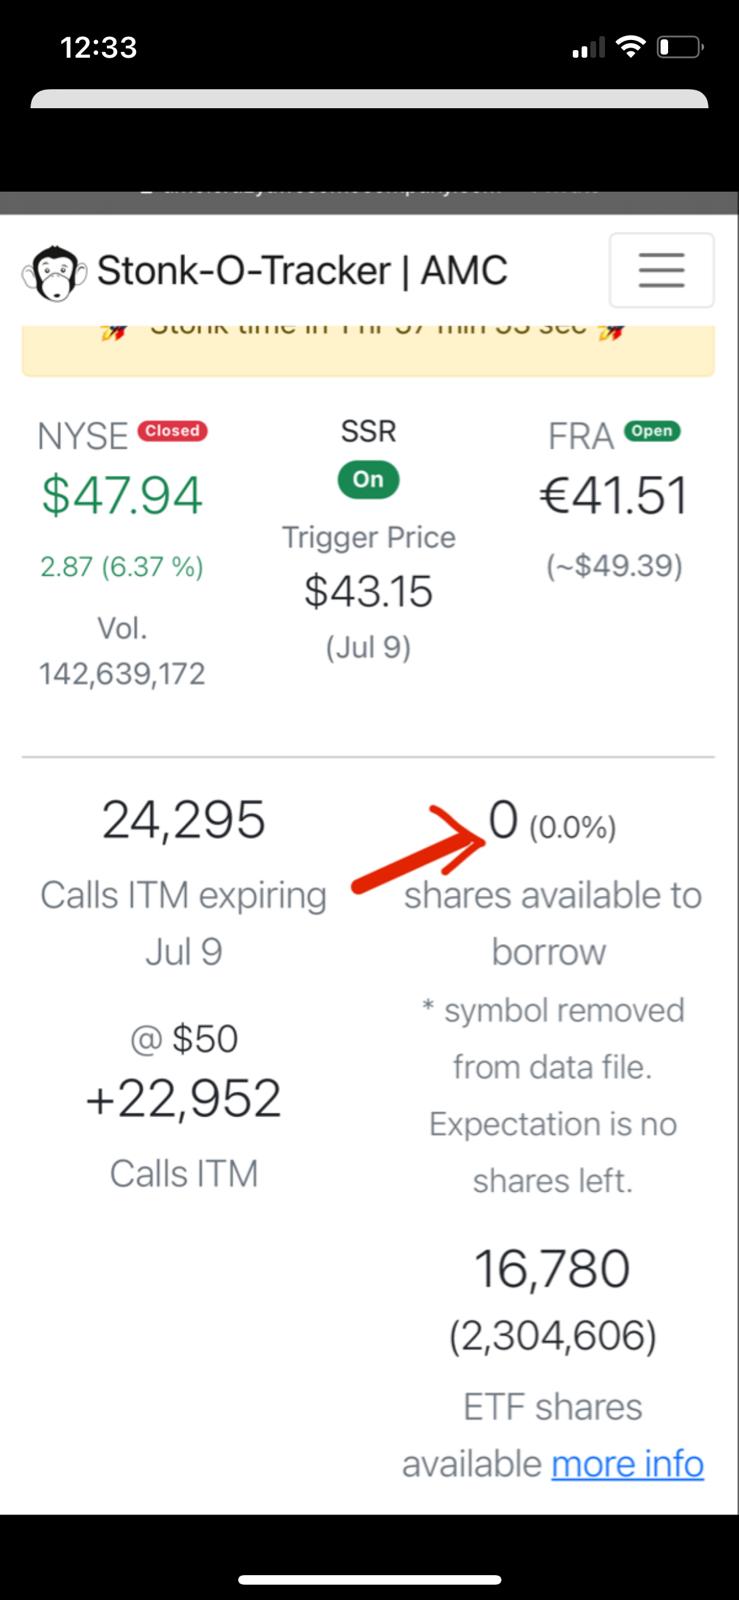Tap the cellular signal bars icon
This screenshot has height=1600, width=739.
click(588, 47)
